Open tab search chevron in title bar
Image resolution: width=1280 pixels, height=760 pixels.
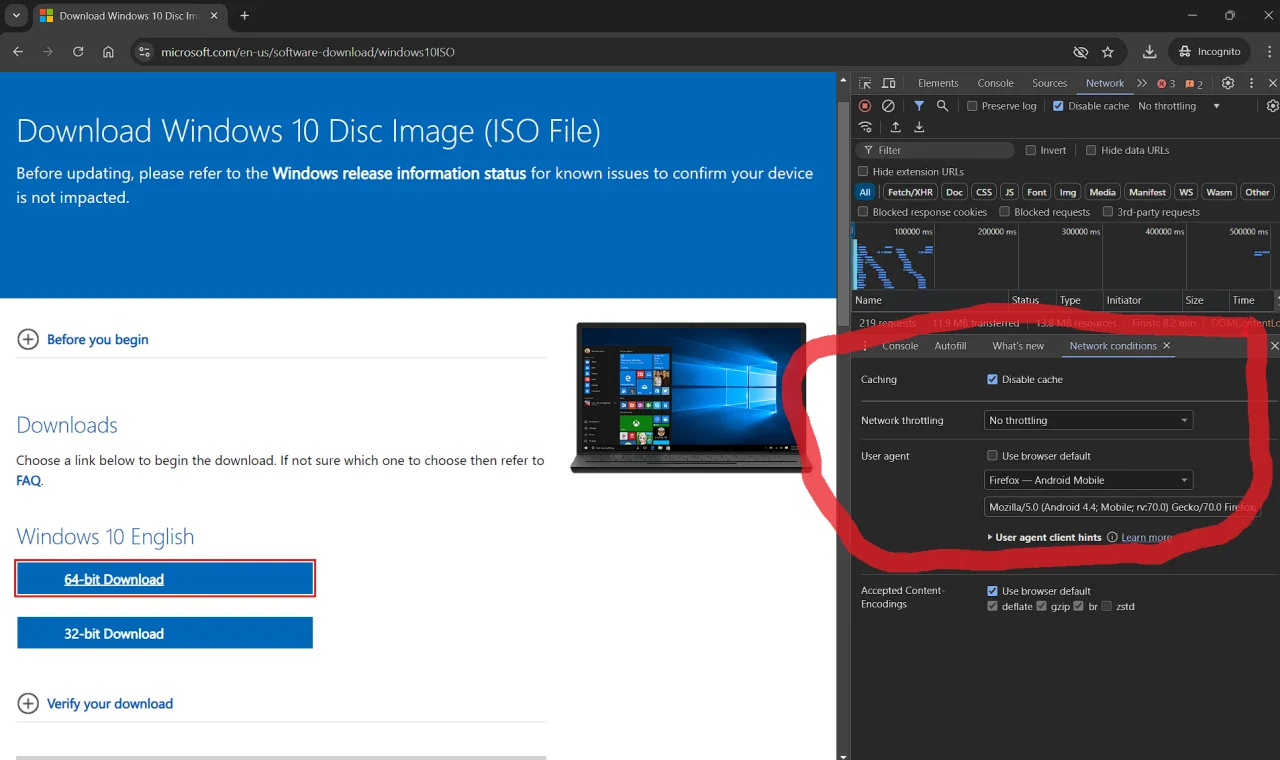(x=16, y=16)
